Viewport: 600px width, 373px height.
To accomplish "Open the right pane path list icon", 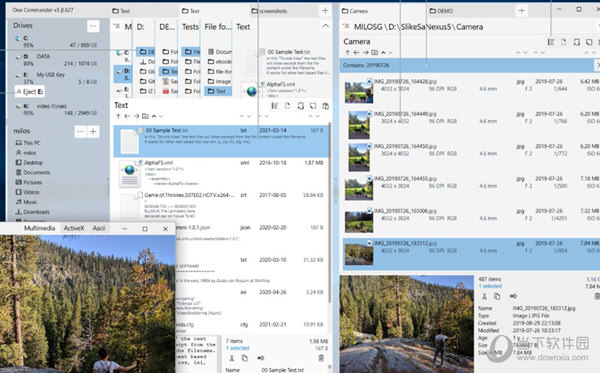I will [346, 26].
